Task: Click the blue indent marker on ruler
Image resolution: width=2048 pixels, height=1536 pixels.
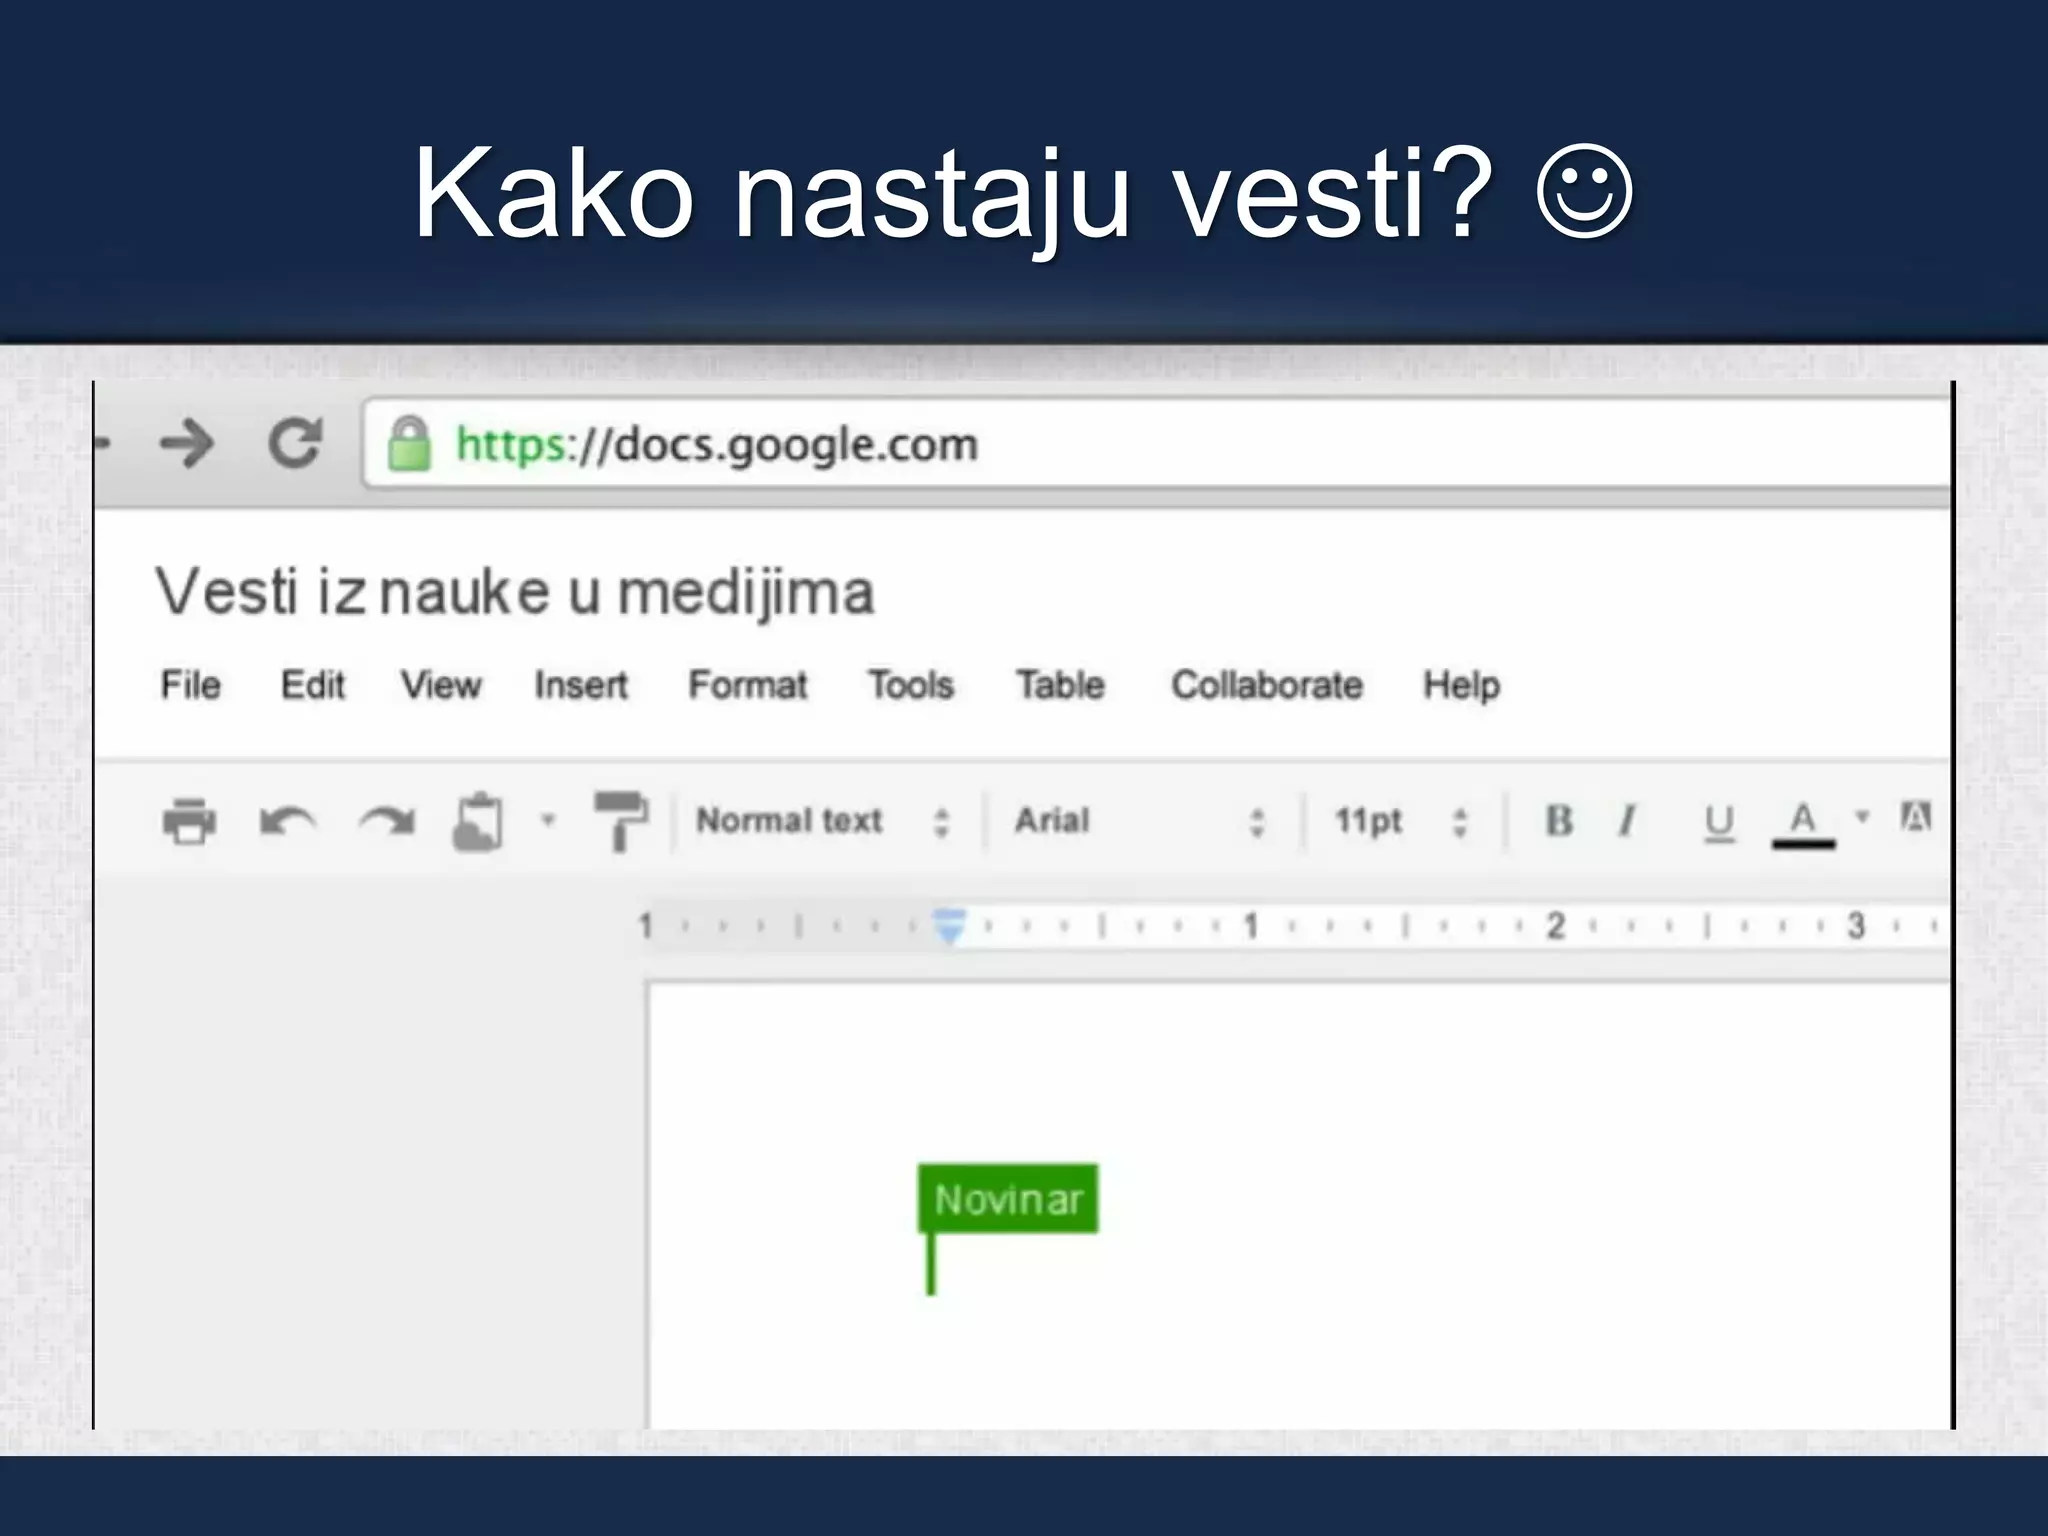Action: (949, 925)
